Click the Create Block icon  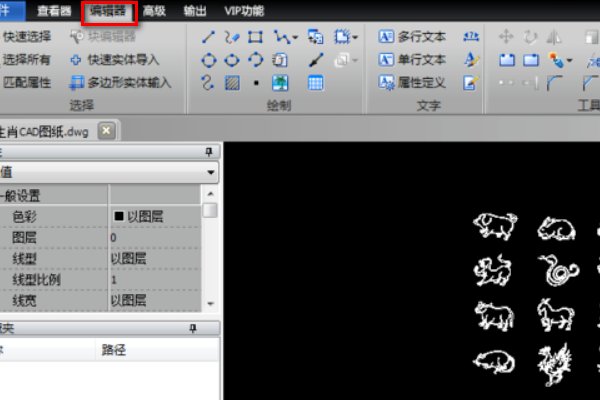pos(342,37)
